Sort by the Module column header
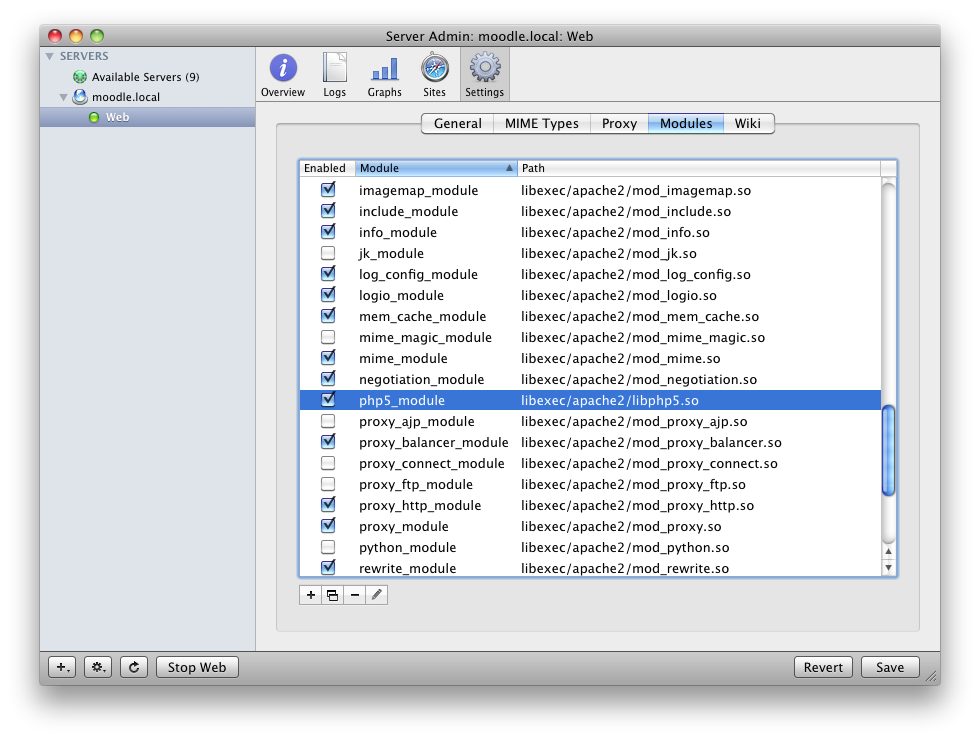Screen dimensions: 980x740 point(436,168)
